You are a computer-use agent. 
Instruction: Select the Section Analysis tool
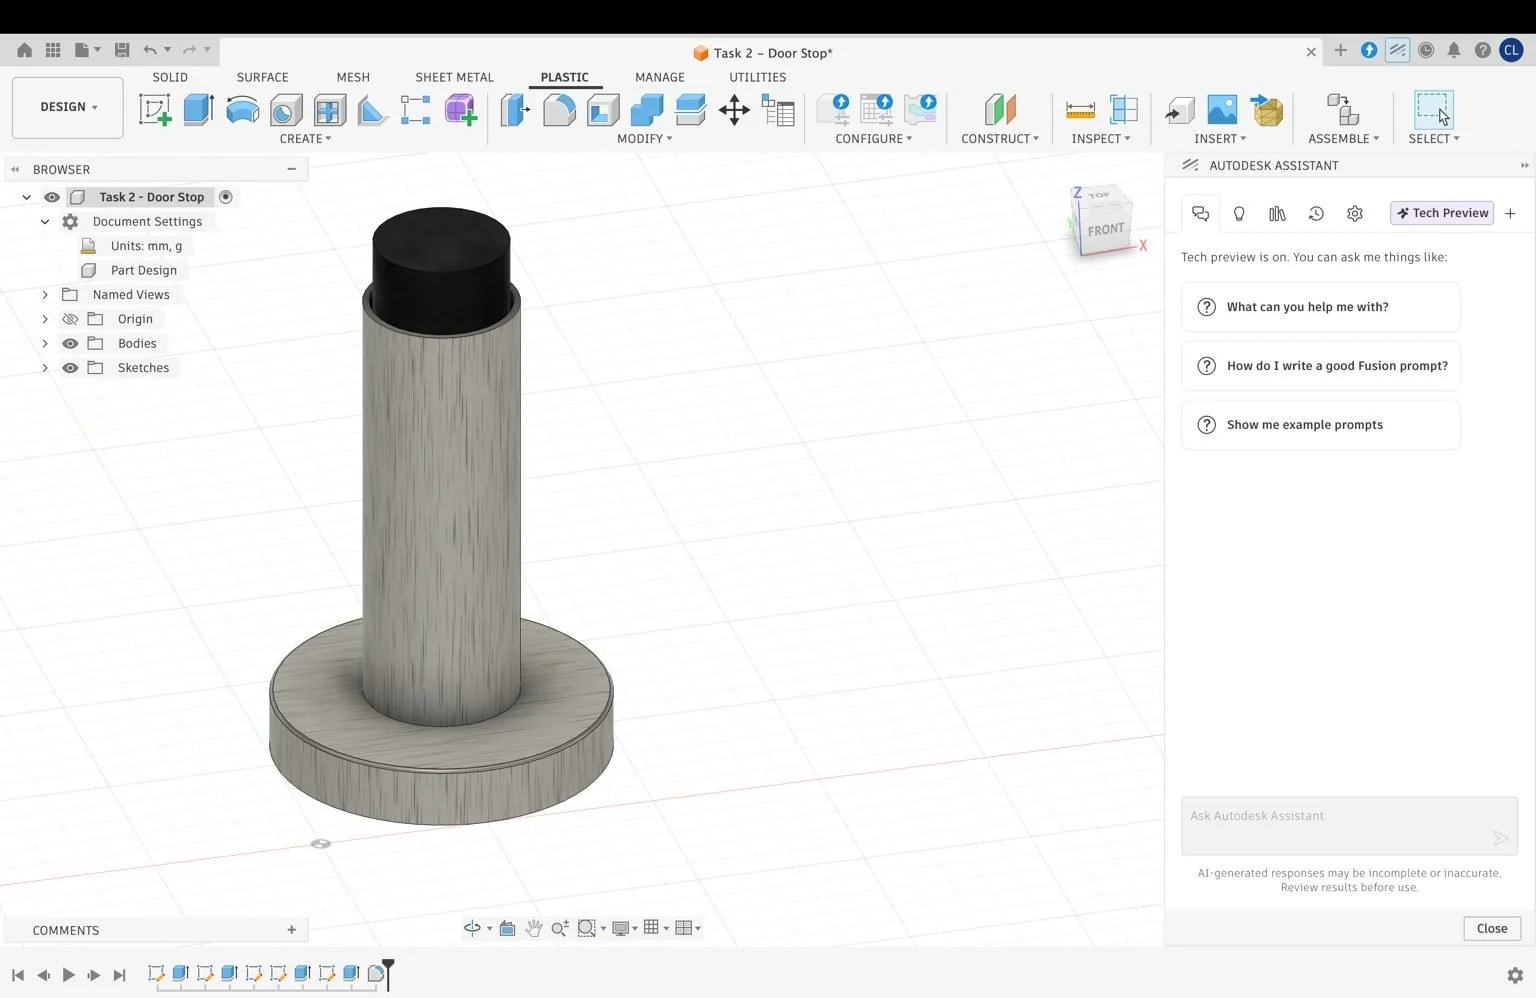(1124, 109)
